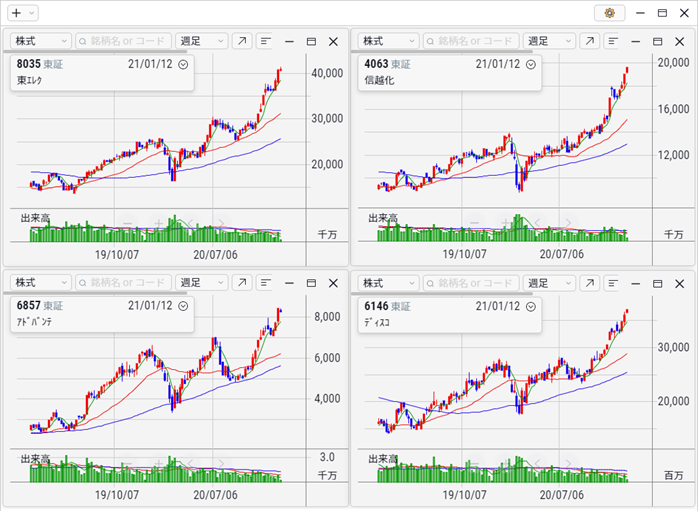This screenshot has width=698, height=511.
Task: Expand the 6857 アドバンテ info chevron
Action: pyautogui.click(x=183, y=306)
